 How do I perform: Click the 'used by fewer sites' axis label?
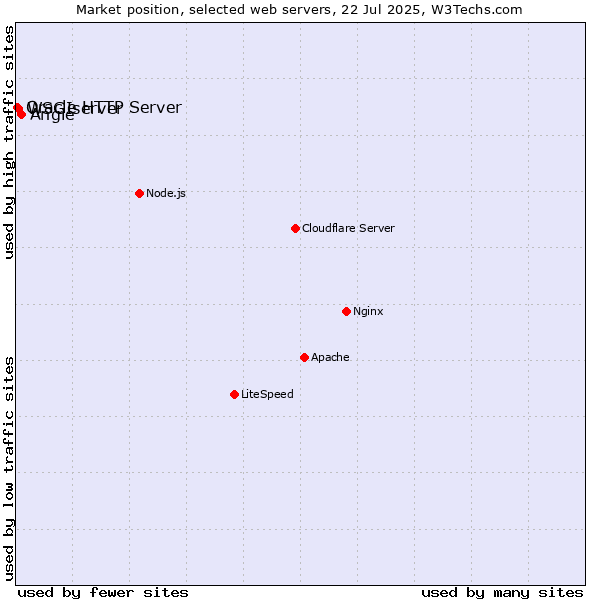point(103,592)
